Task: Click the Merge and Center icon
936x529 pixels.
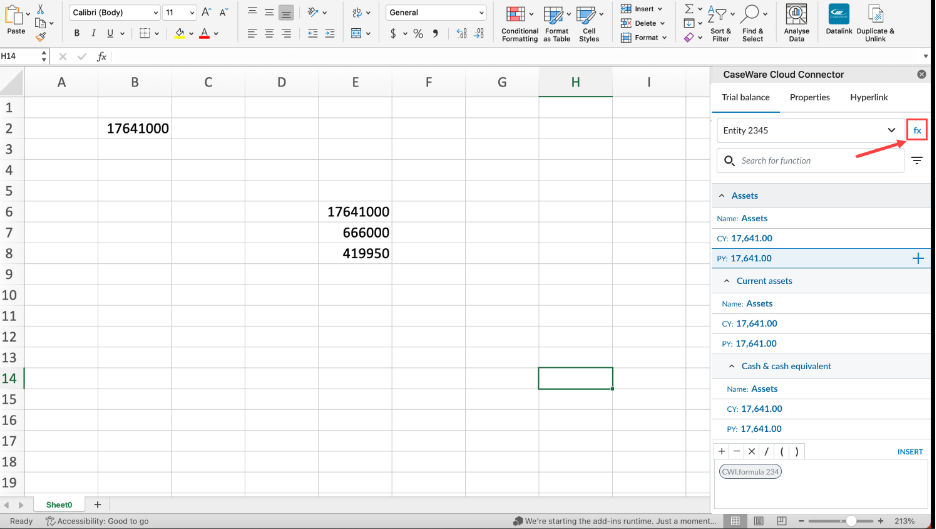Action: click(x=356, y=33)
